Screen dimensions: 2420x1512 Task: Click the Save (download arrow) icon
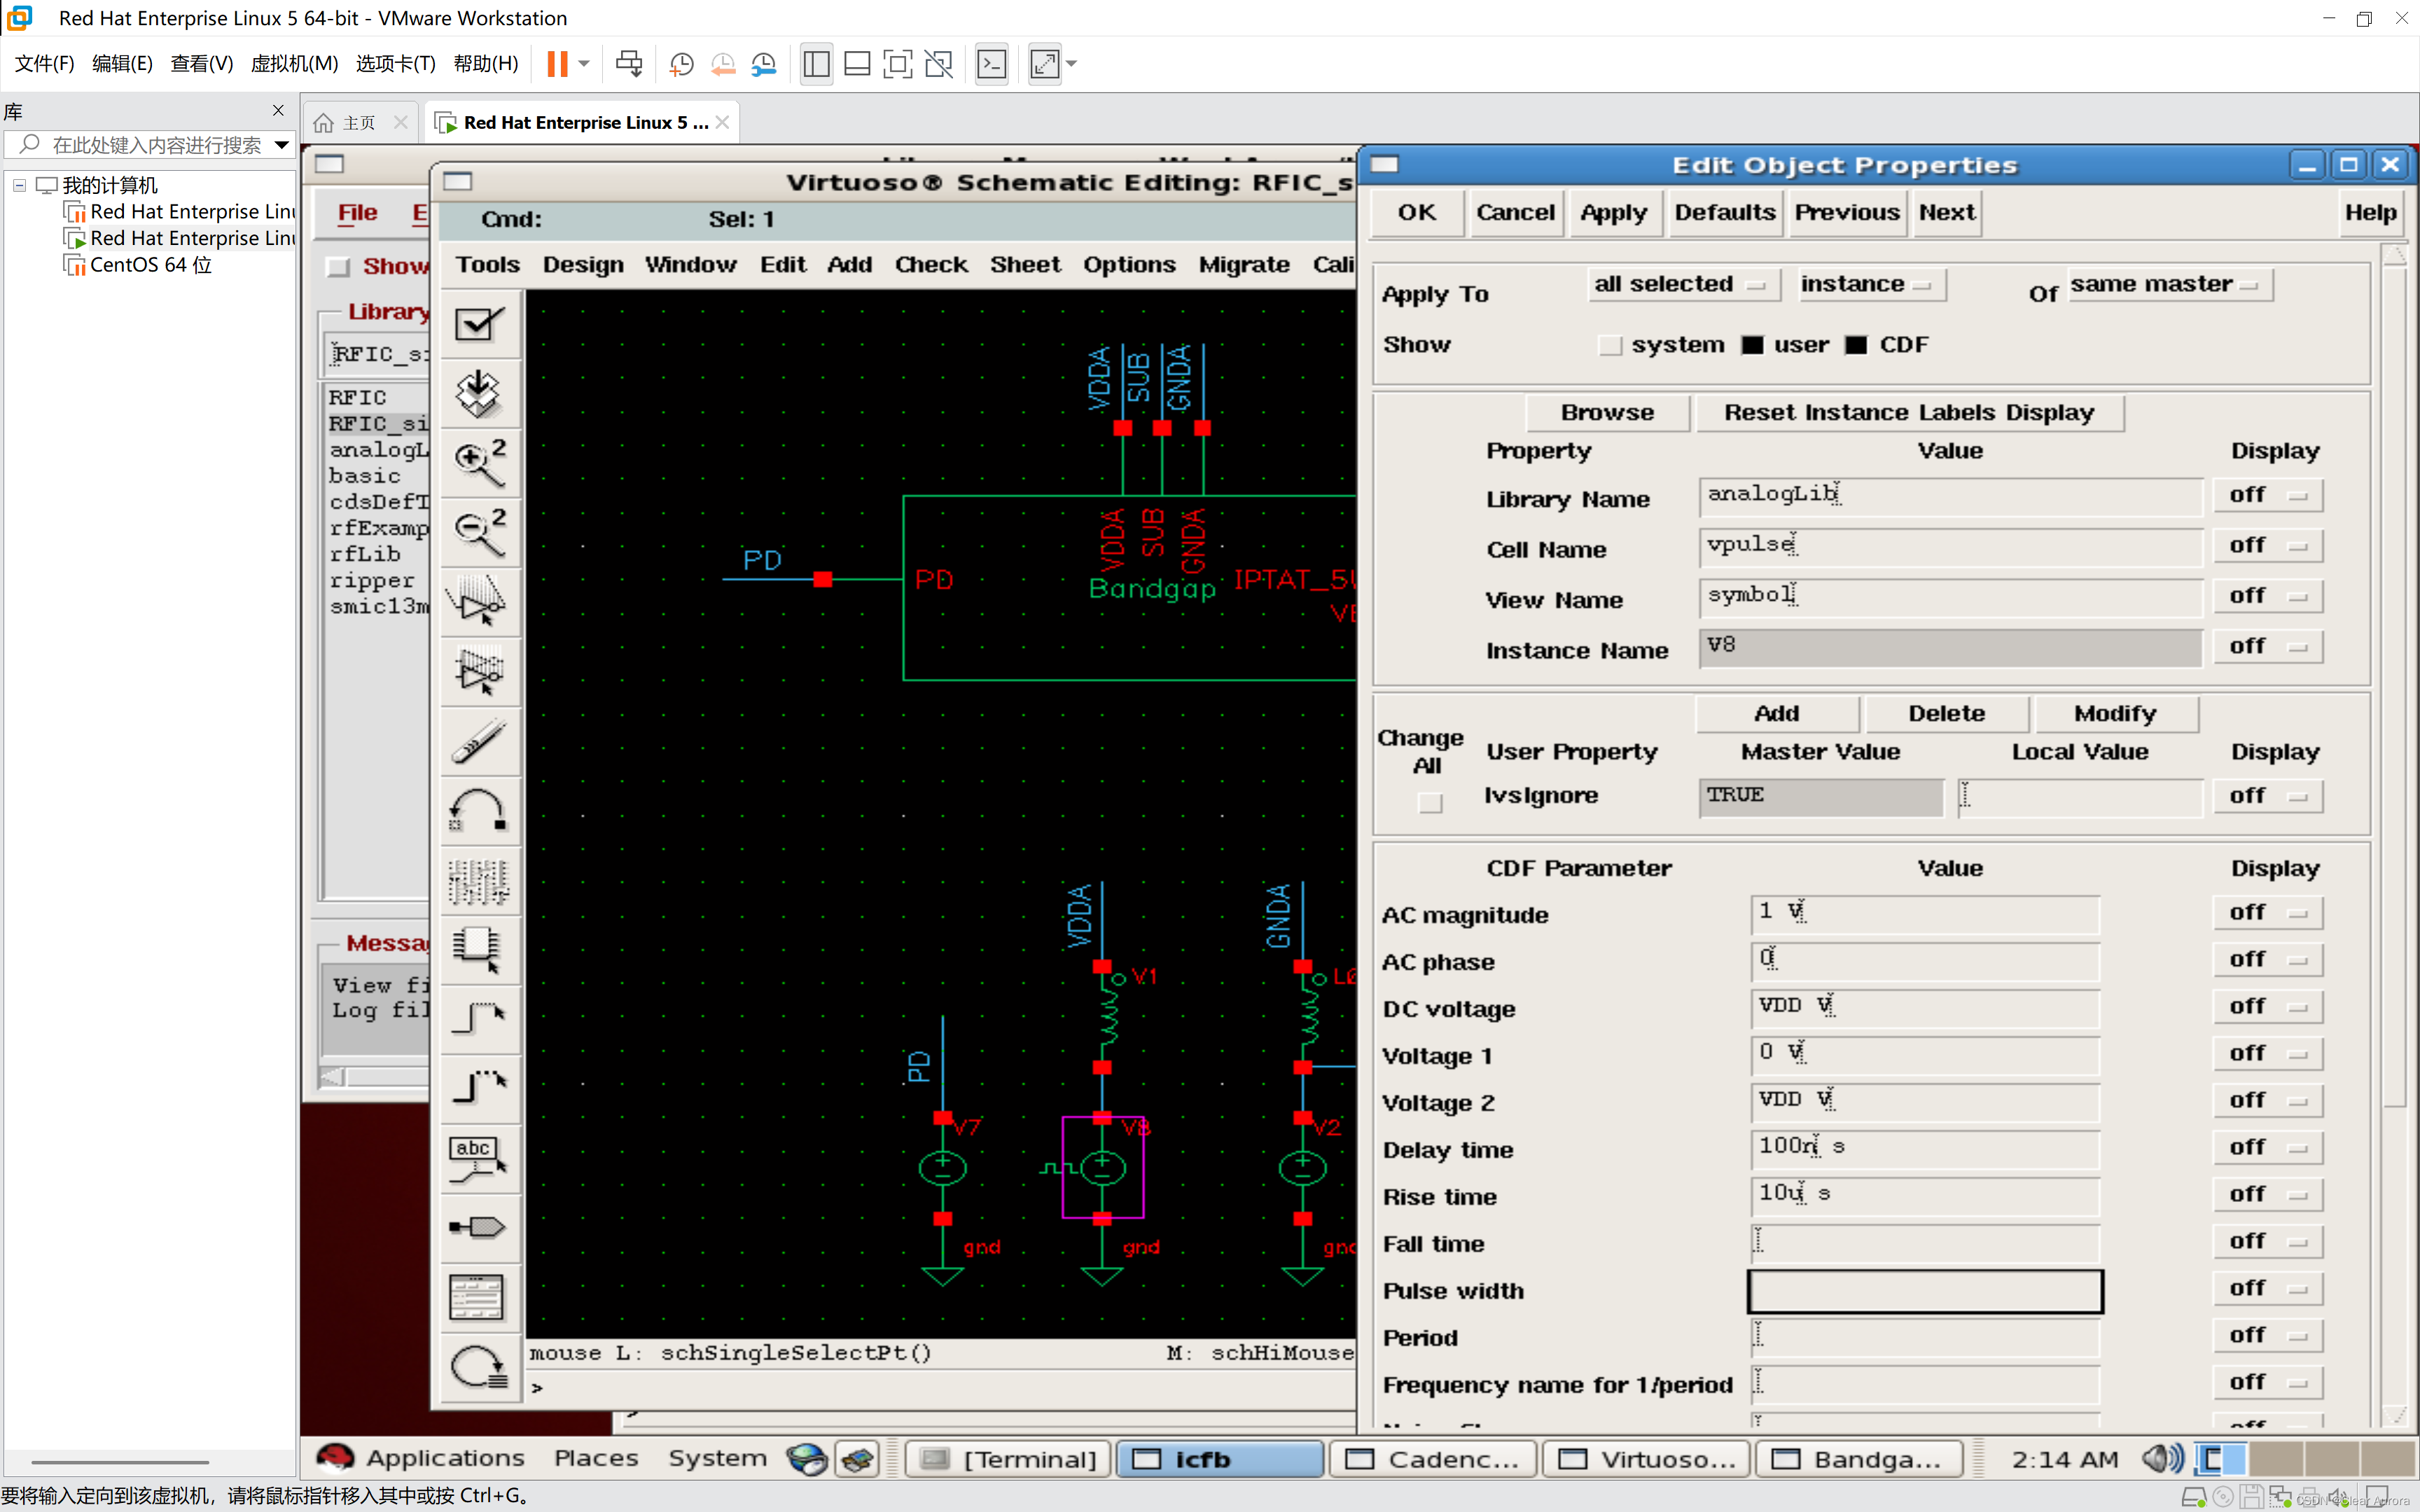pos(479,393)
